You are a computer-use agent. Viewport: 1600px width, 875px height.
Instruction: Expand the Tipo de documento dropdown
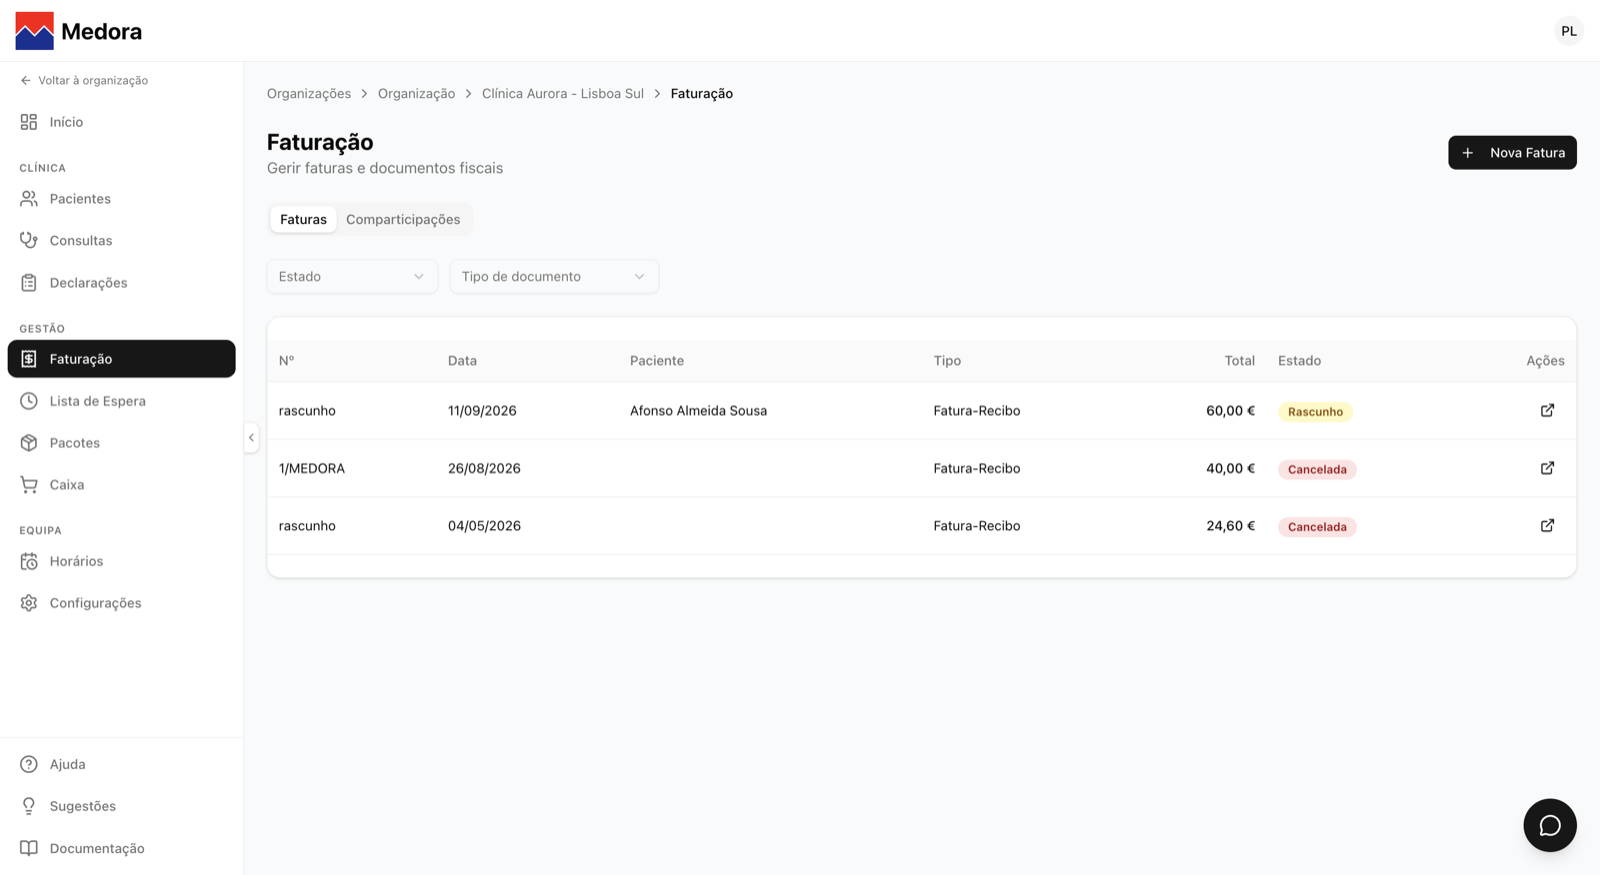pyautogui.click(x=554, y=276)
